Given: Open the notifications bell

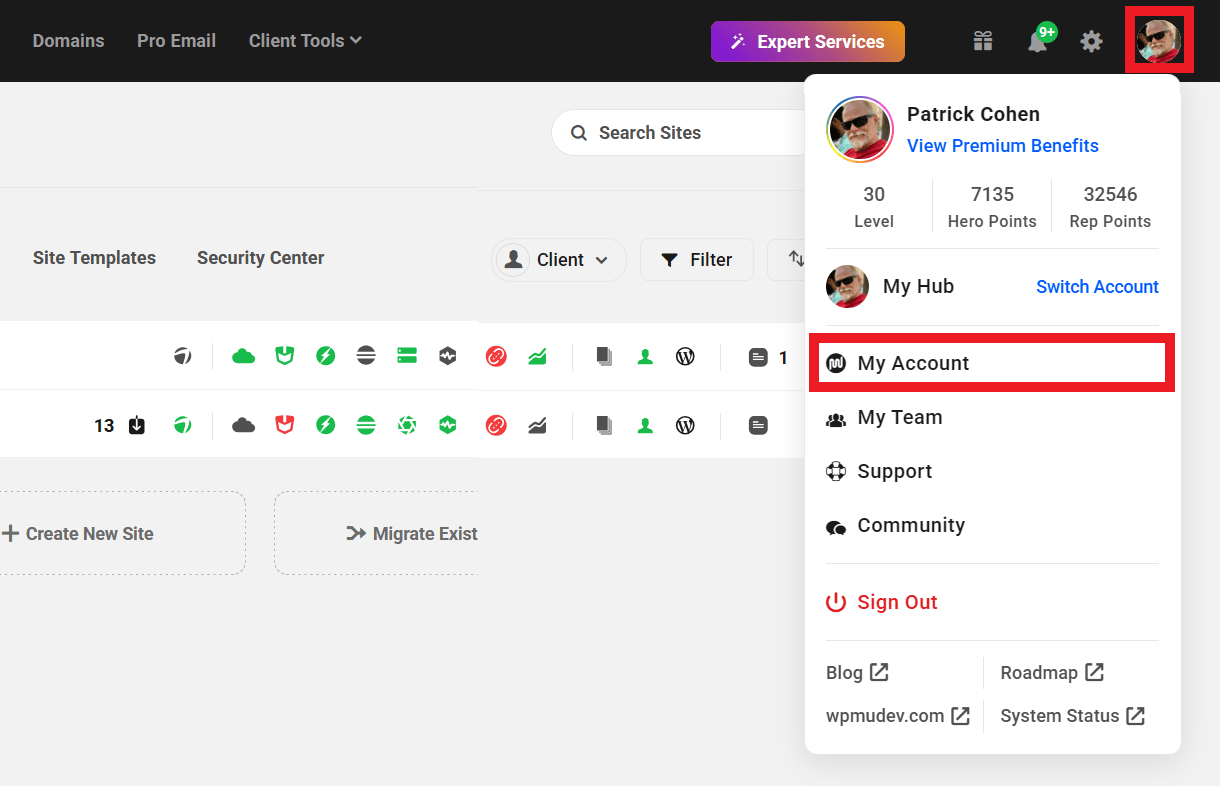Looking at the screenshot, I should pyautogui.click(x=1038, y=41).
